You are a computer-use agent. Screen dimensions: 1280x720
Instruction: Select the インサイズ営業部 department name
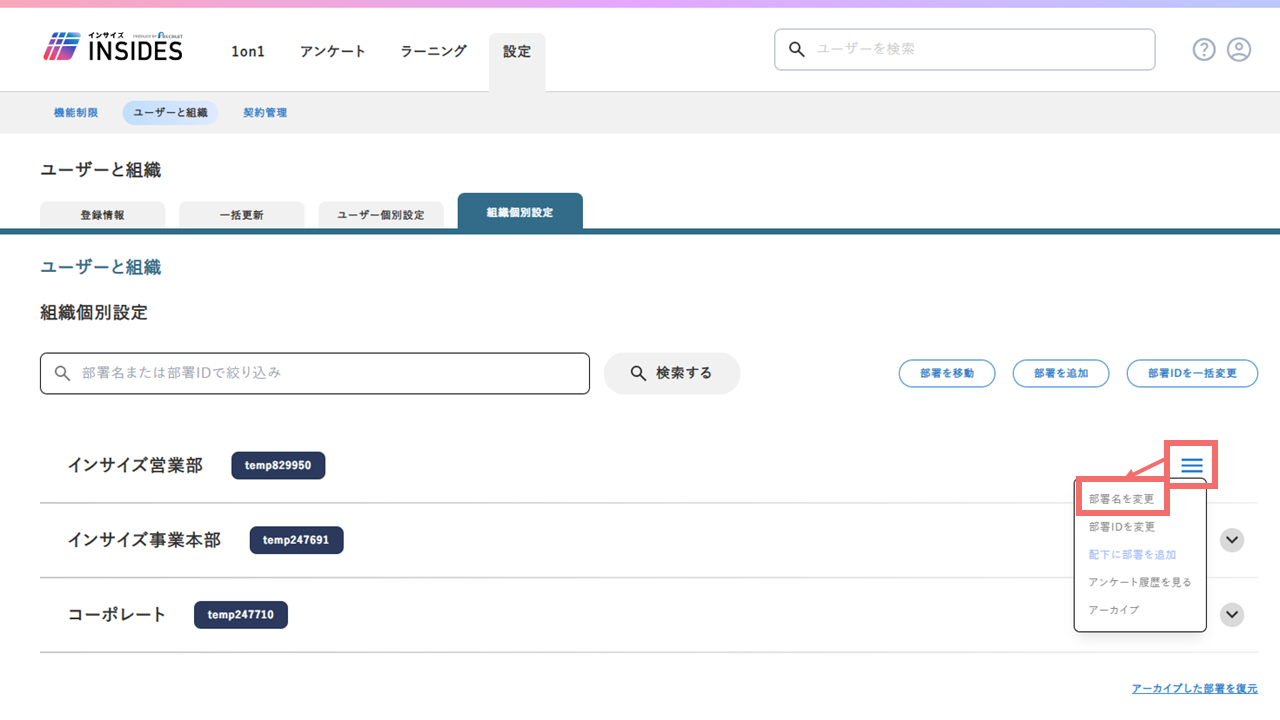(135, 466)
